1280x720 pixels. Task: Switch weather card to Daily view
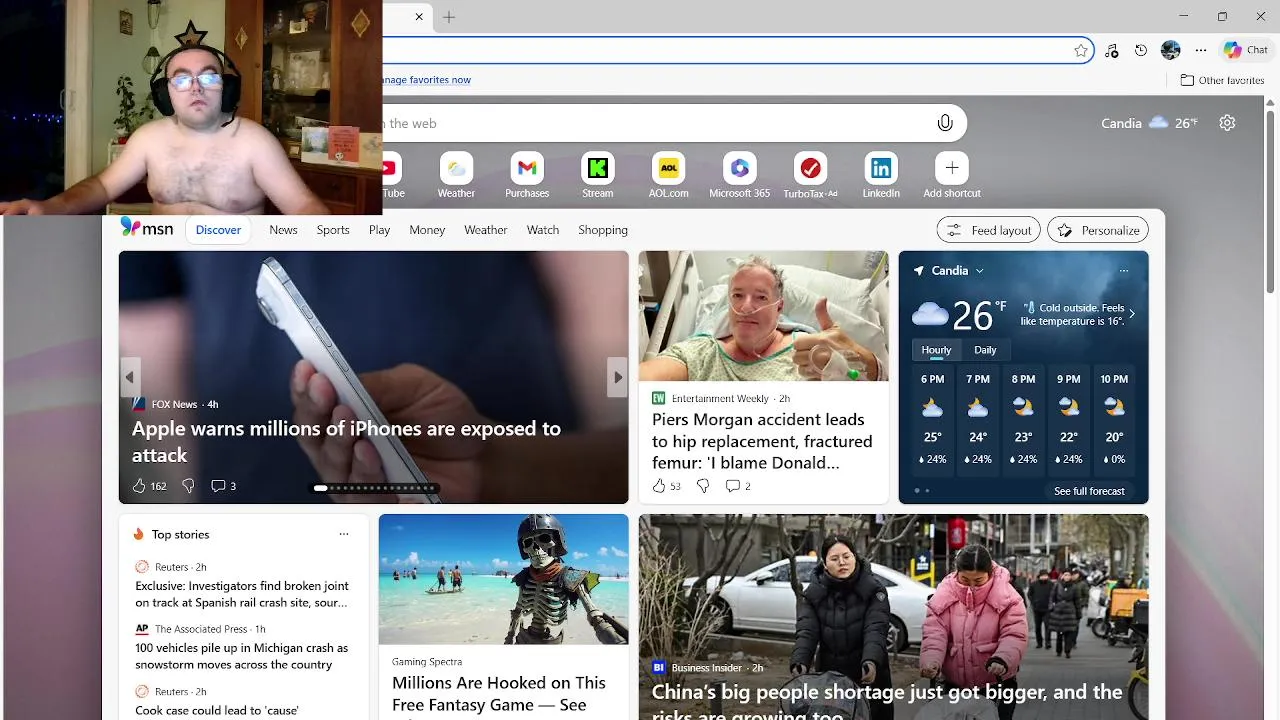[x=985, y=350]
